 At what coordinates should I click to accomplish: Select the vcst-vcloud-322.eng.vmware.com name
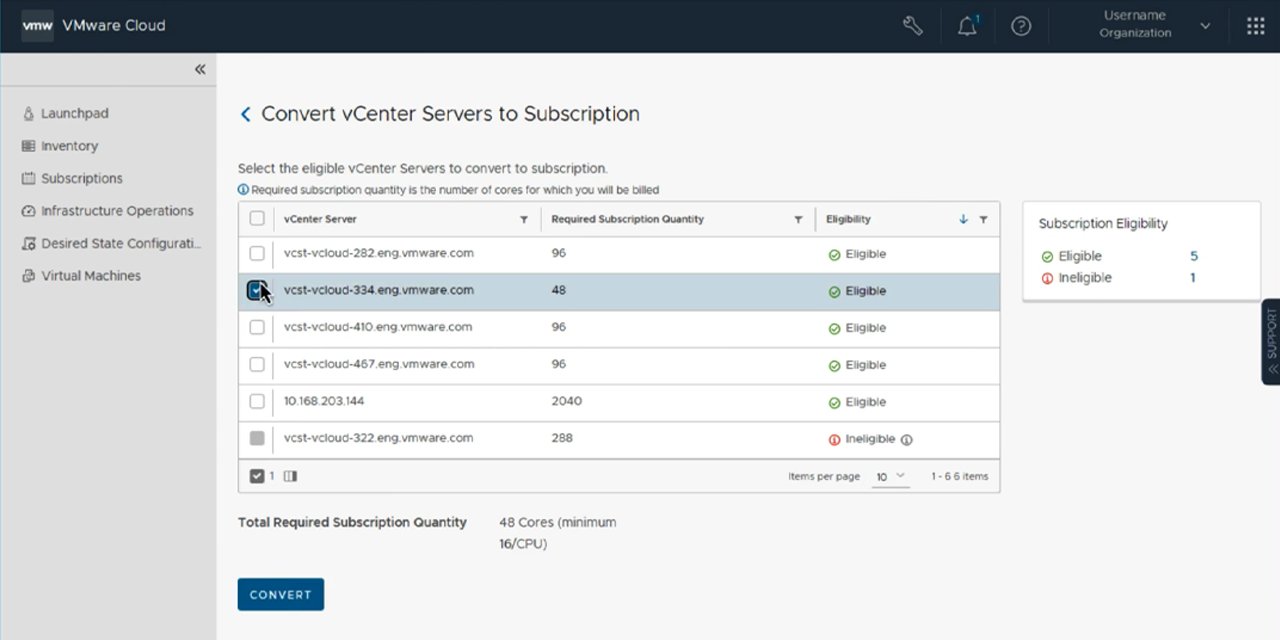(379, 438)
